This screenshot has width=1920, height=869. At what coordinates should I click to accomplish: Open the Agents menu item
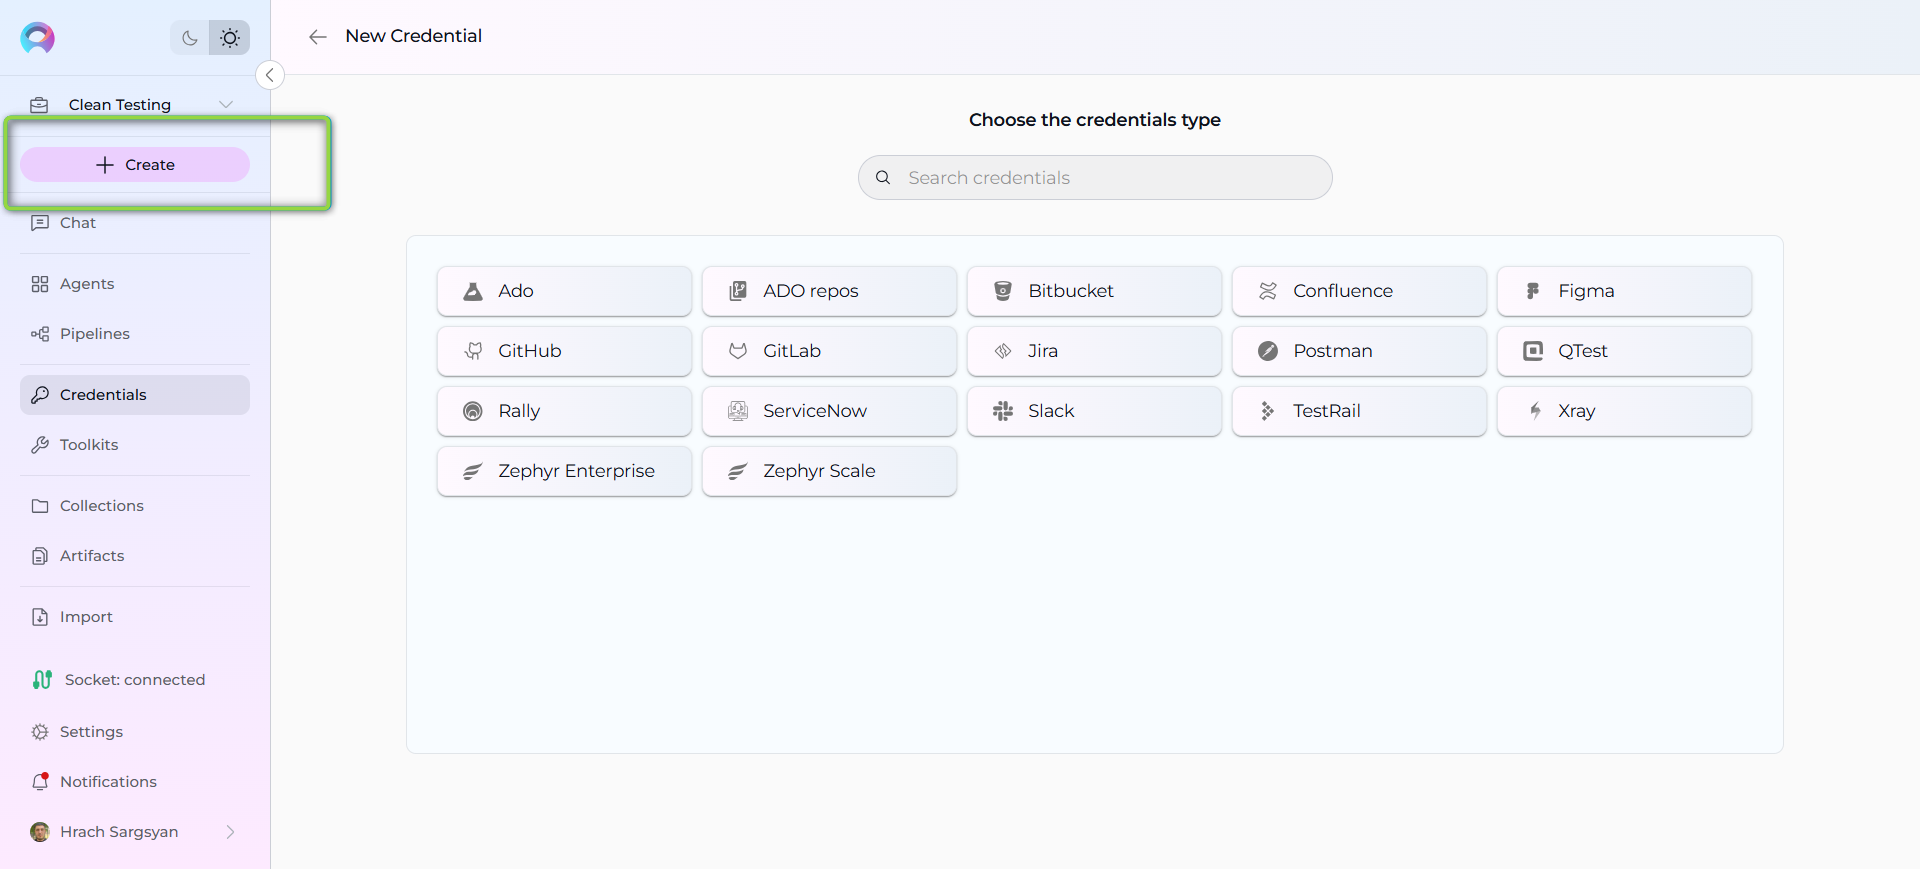87,284
